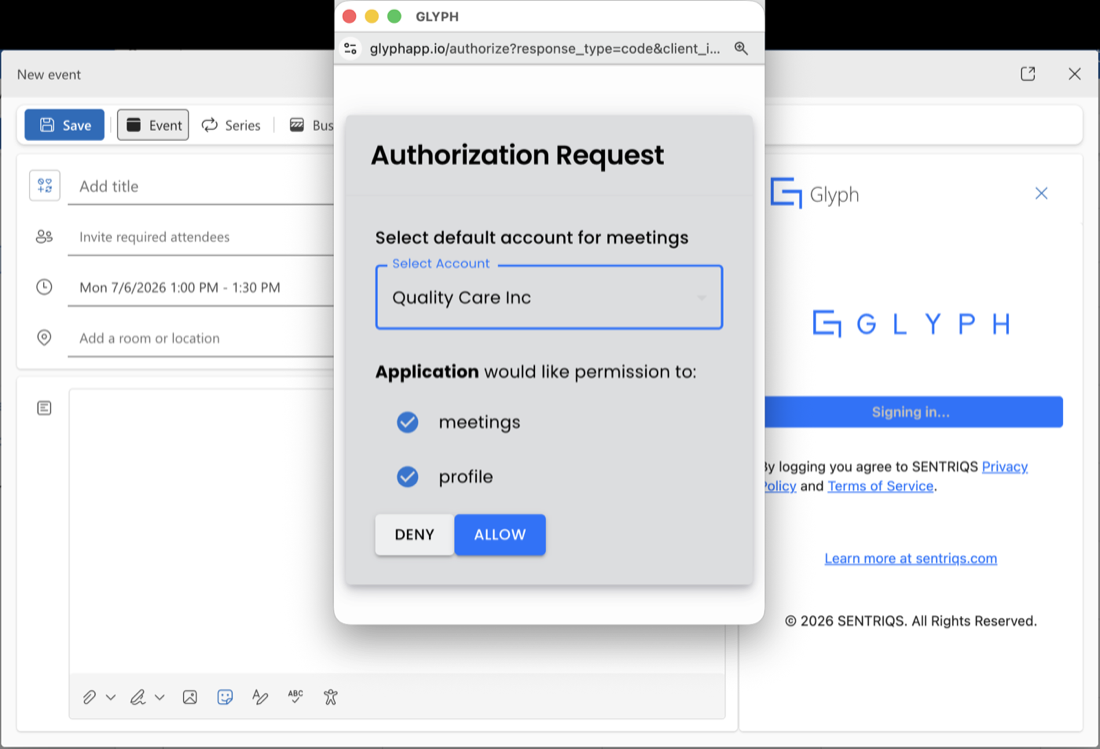Click the description notes icon
1100x749 pixels.
[x=44, y=408]
